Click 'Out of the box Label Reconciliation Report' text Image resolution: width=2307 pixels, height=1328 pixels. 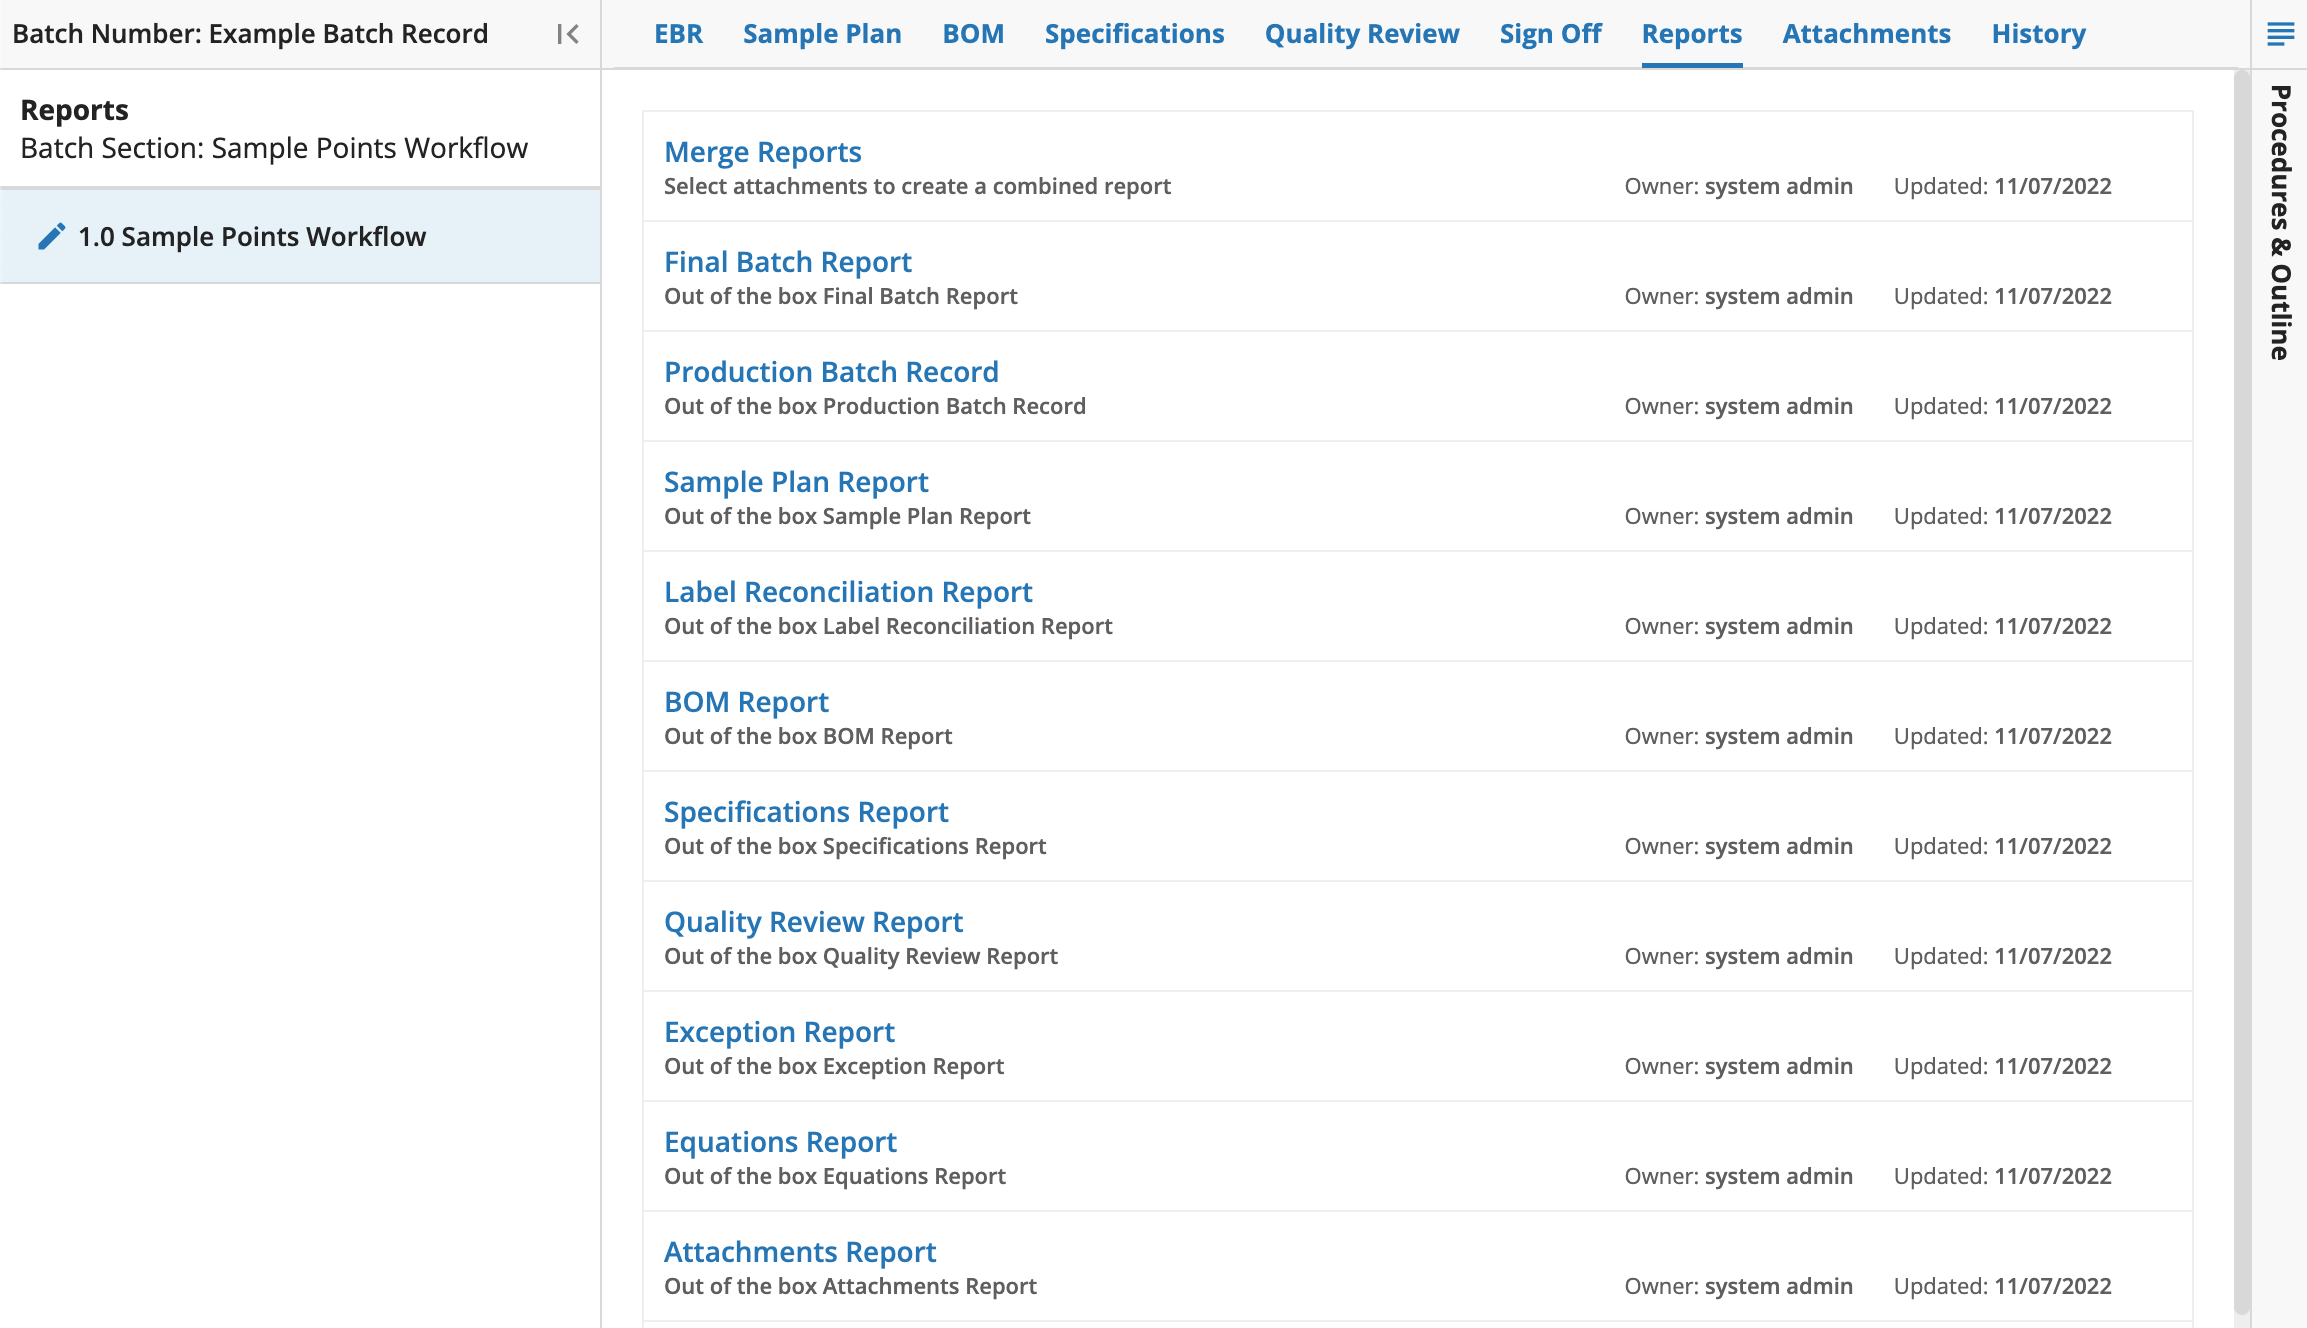[x=888, y=626]
